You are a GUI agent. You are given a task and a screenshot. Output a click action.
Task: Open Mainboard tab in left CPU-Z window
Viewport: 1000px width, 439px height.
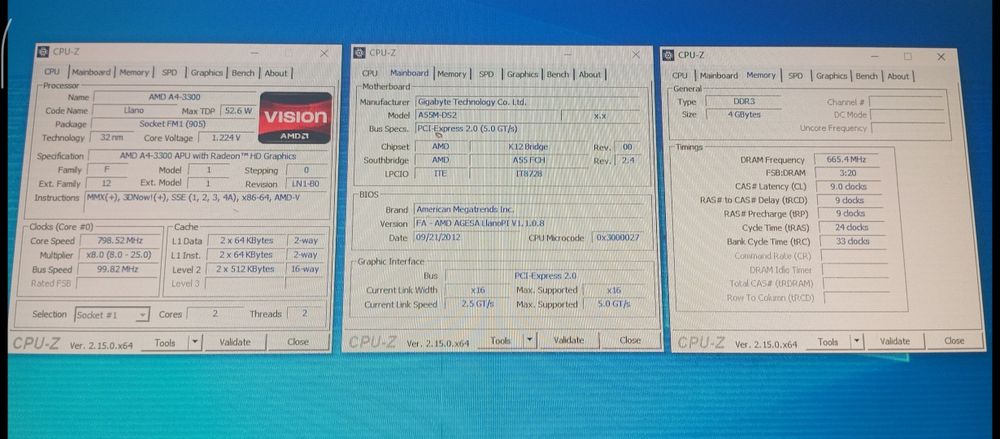[91, 73]
